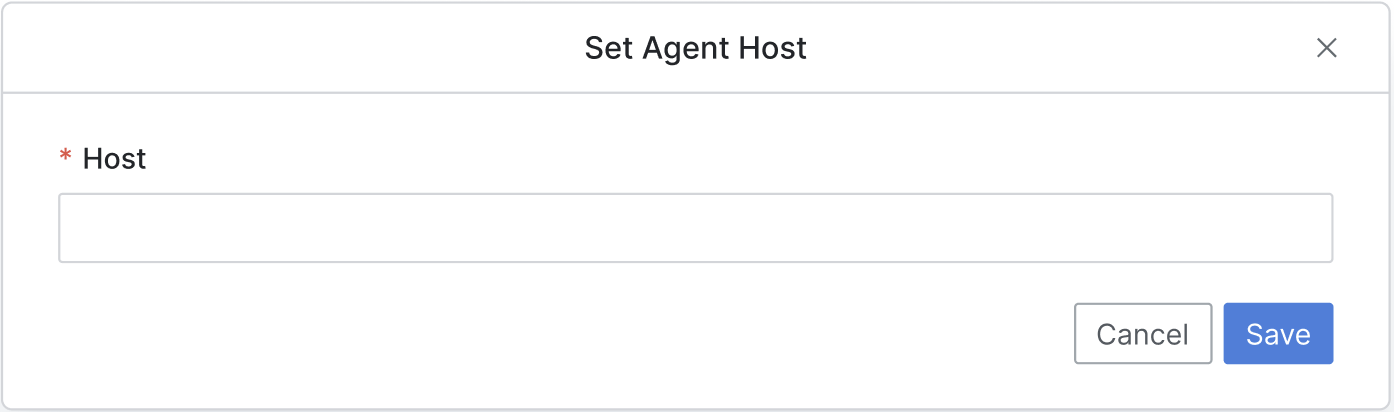
Task: Select the required Host input
Action: [695, 228]
